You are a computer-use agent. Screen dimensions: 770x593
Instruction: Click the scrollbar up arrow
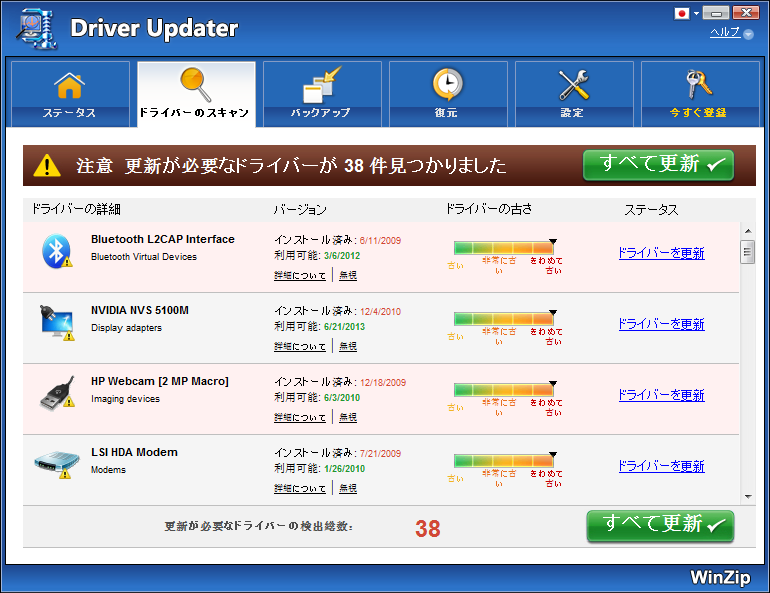coord(747,231)
